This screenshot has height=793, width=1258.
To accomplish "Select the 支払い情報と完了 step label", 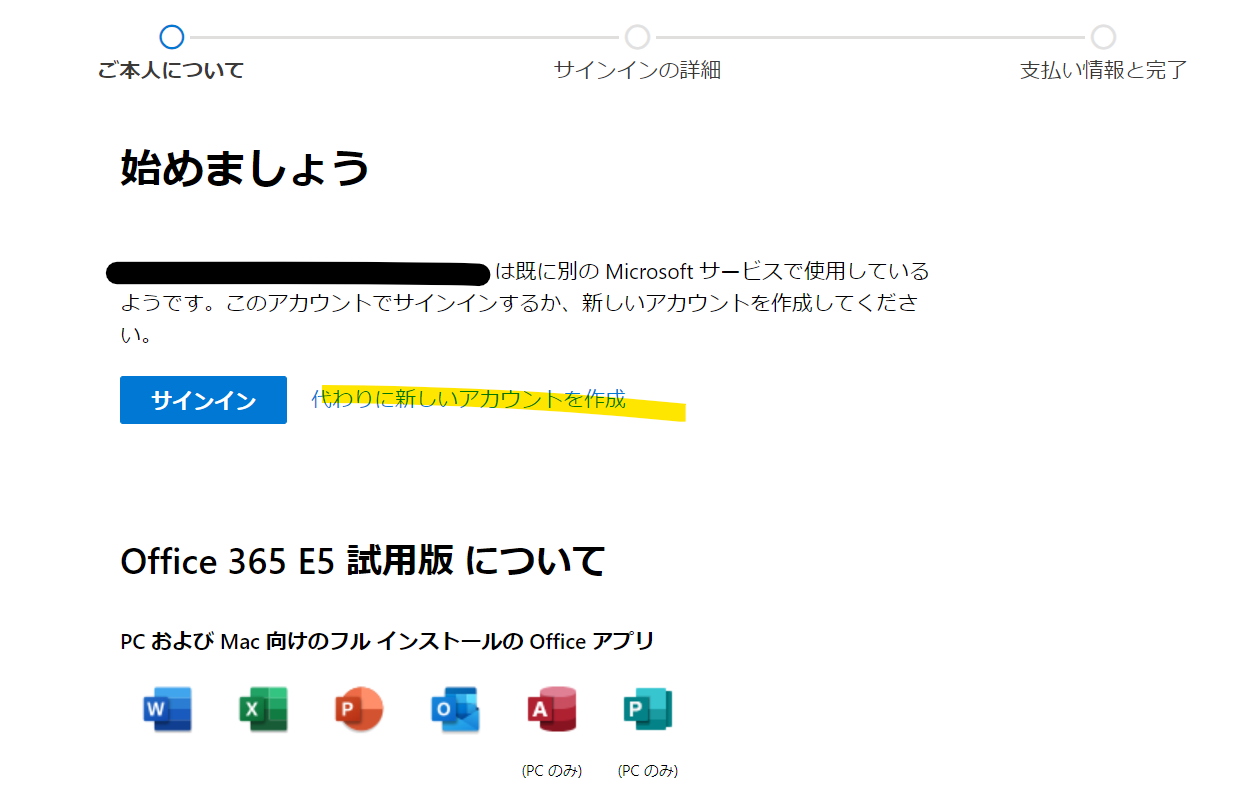I will (x=1103, y=70).
